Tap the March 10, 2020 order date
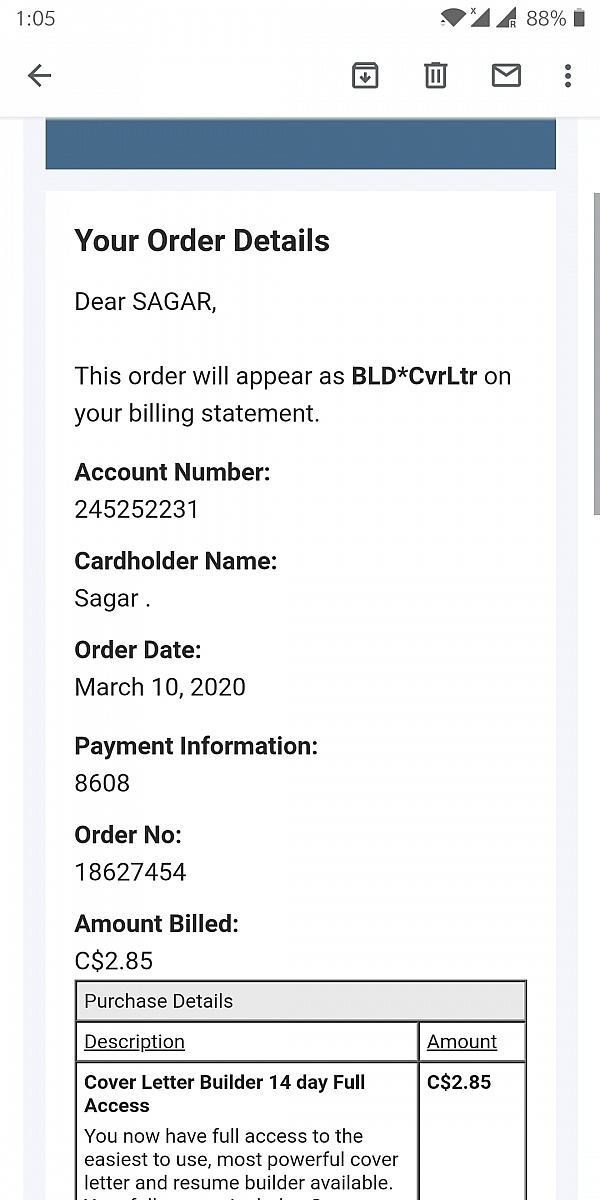 [x=160, y=687]
